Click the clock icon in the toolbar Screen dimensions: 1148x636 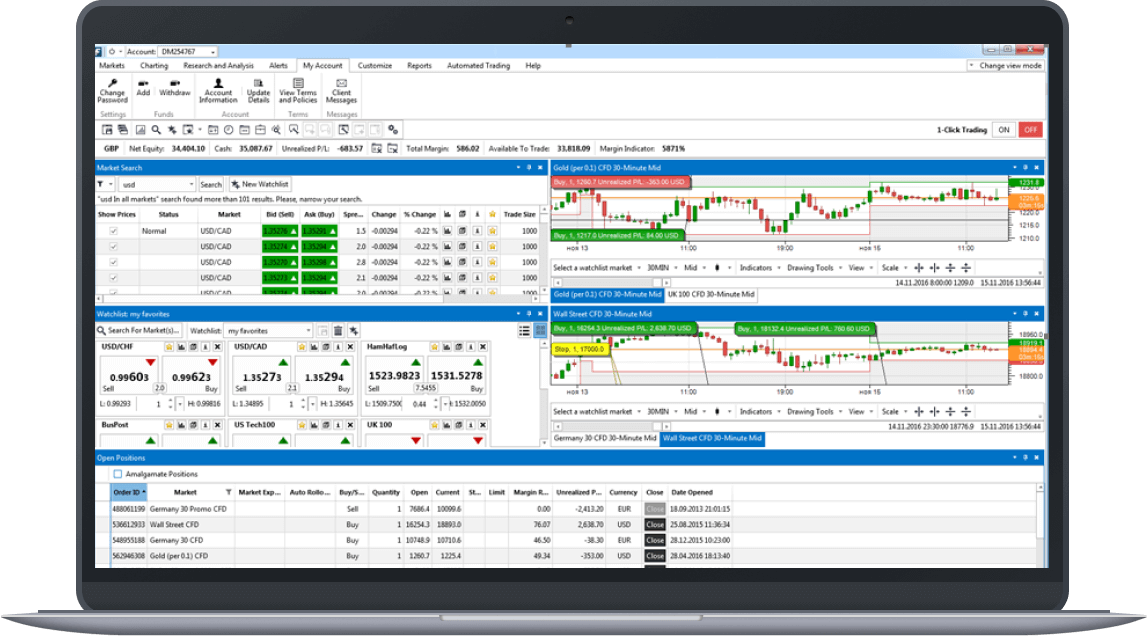229,130
